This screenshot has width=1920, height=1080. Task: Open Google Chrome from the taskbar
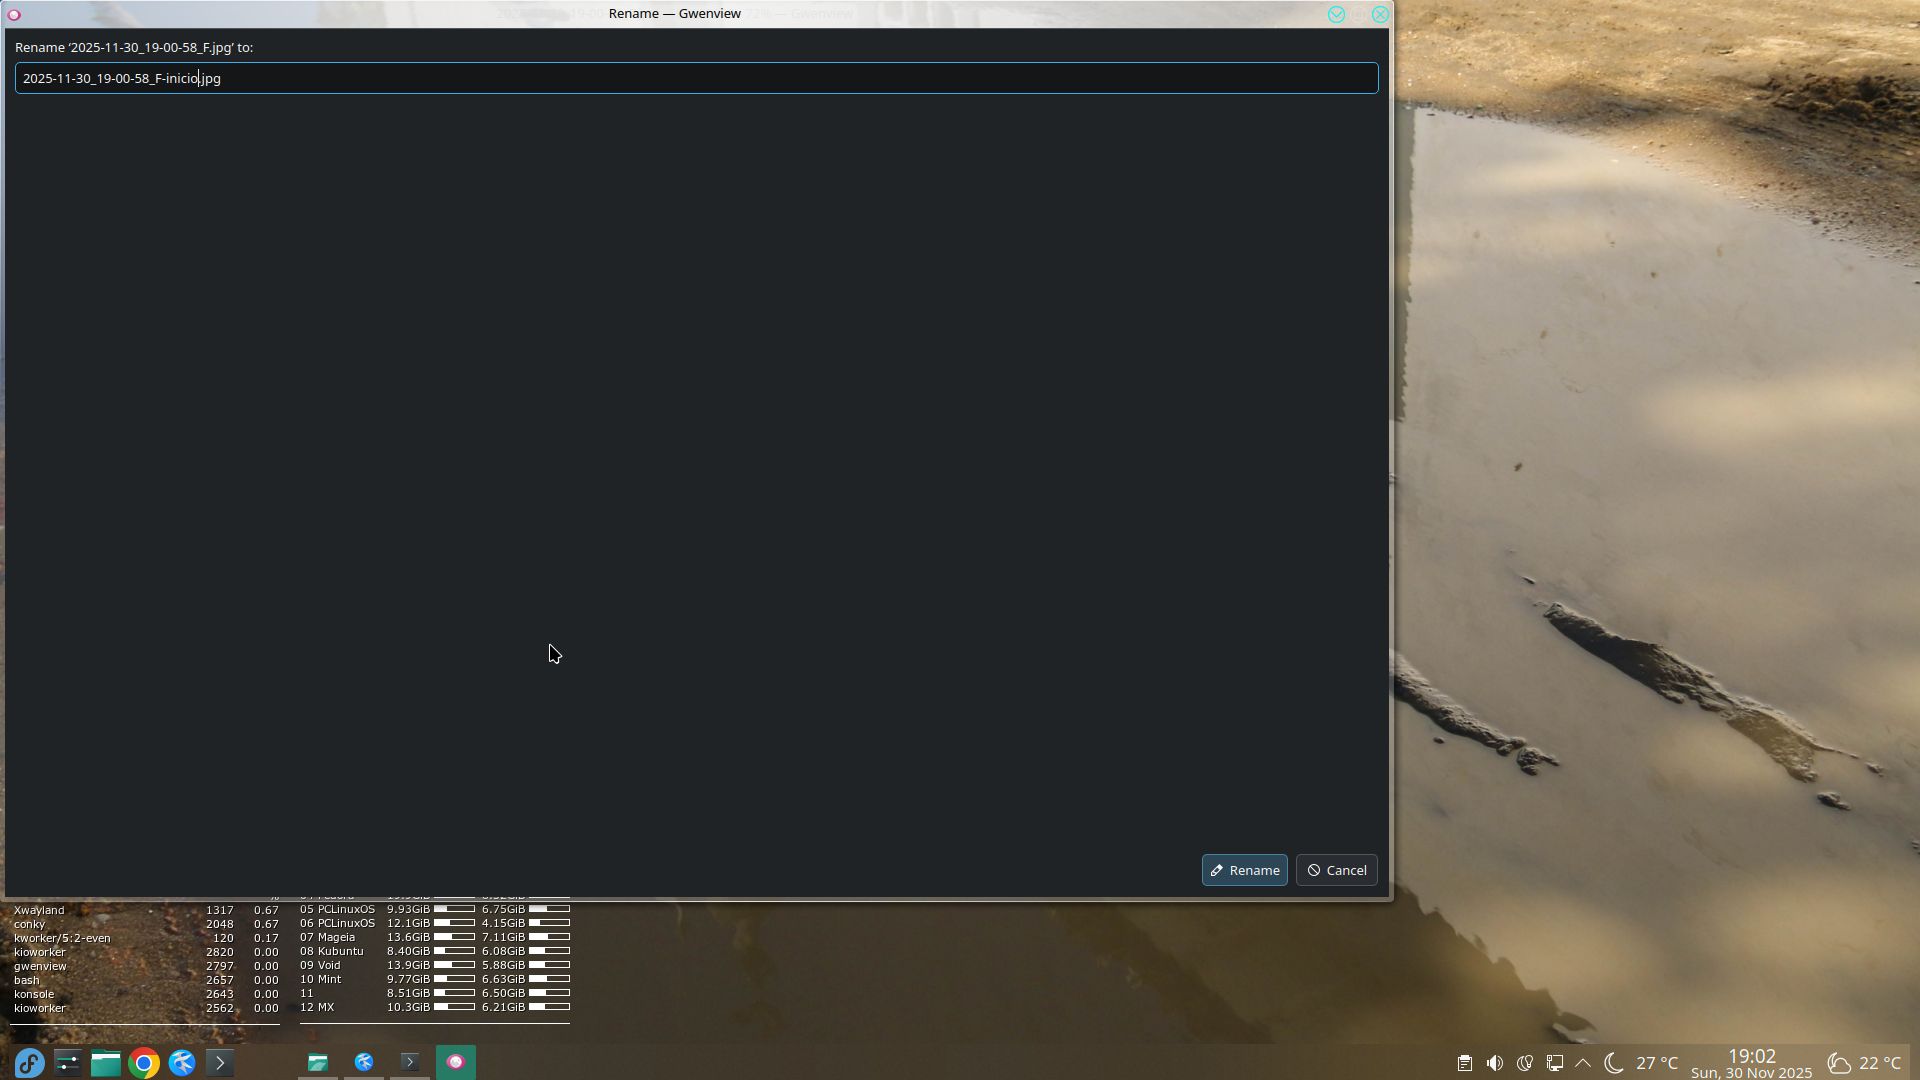pos(144,1062)
